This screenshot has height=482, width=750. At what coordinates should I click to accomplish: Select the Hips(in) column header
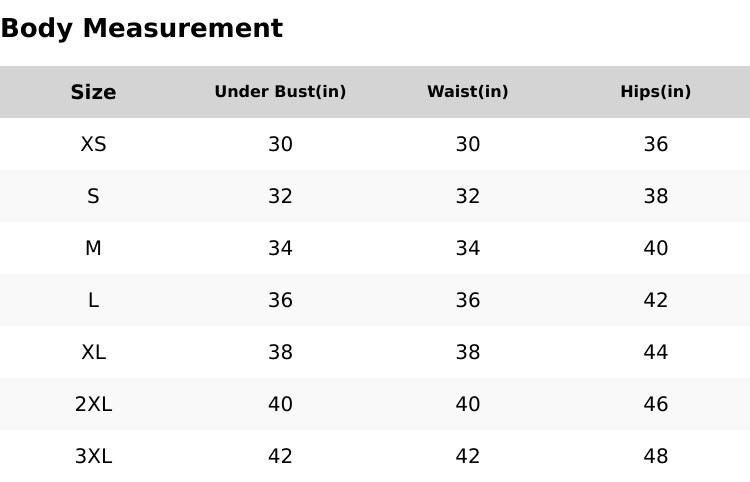coord(655,92)
